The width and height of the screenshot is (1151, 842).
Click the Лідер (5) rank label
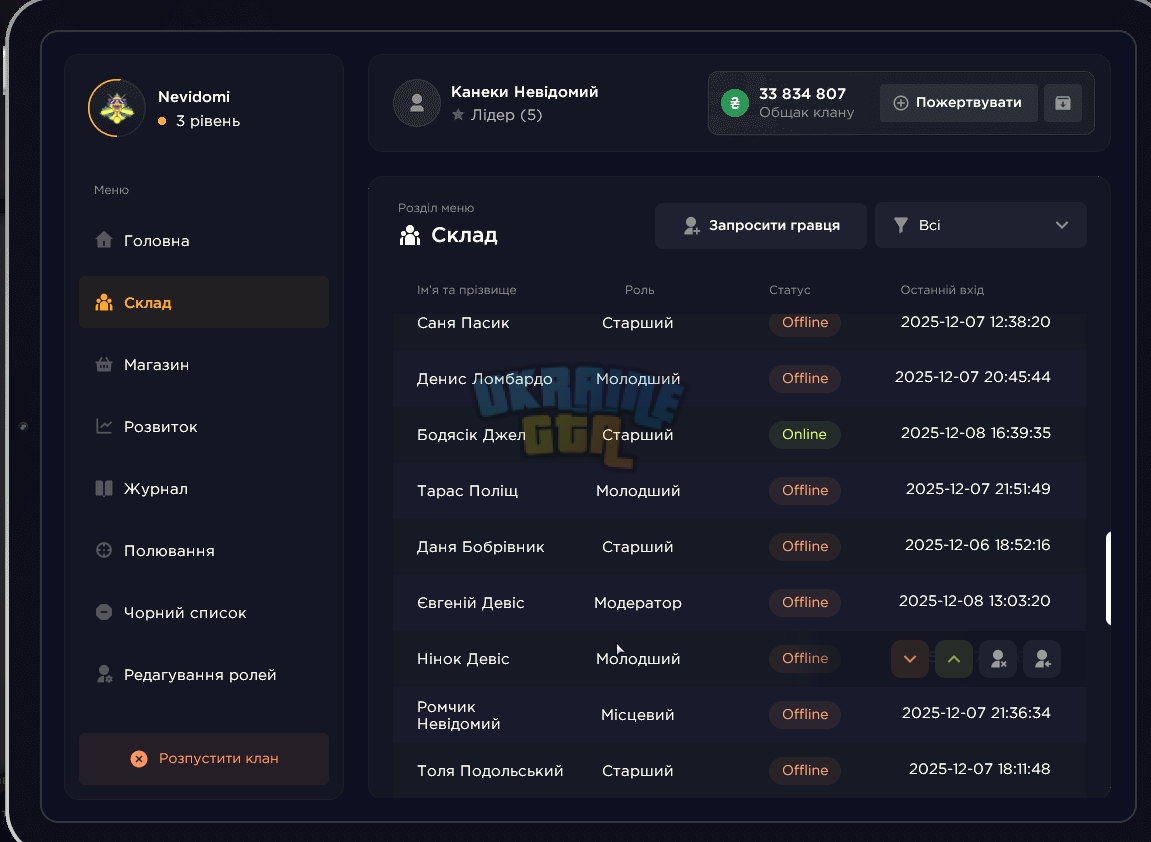(506, 115)
